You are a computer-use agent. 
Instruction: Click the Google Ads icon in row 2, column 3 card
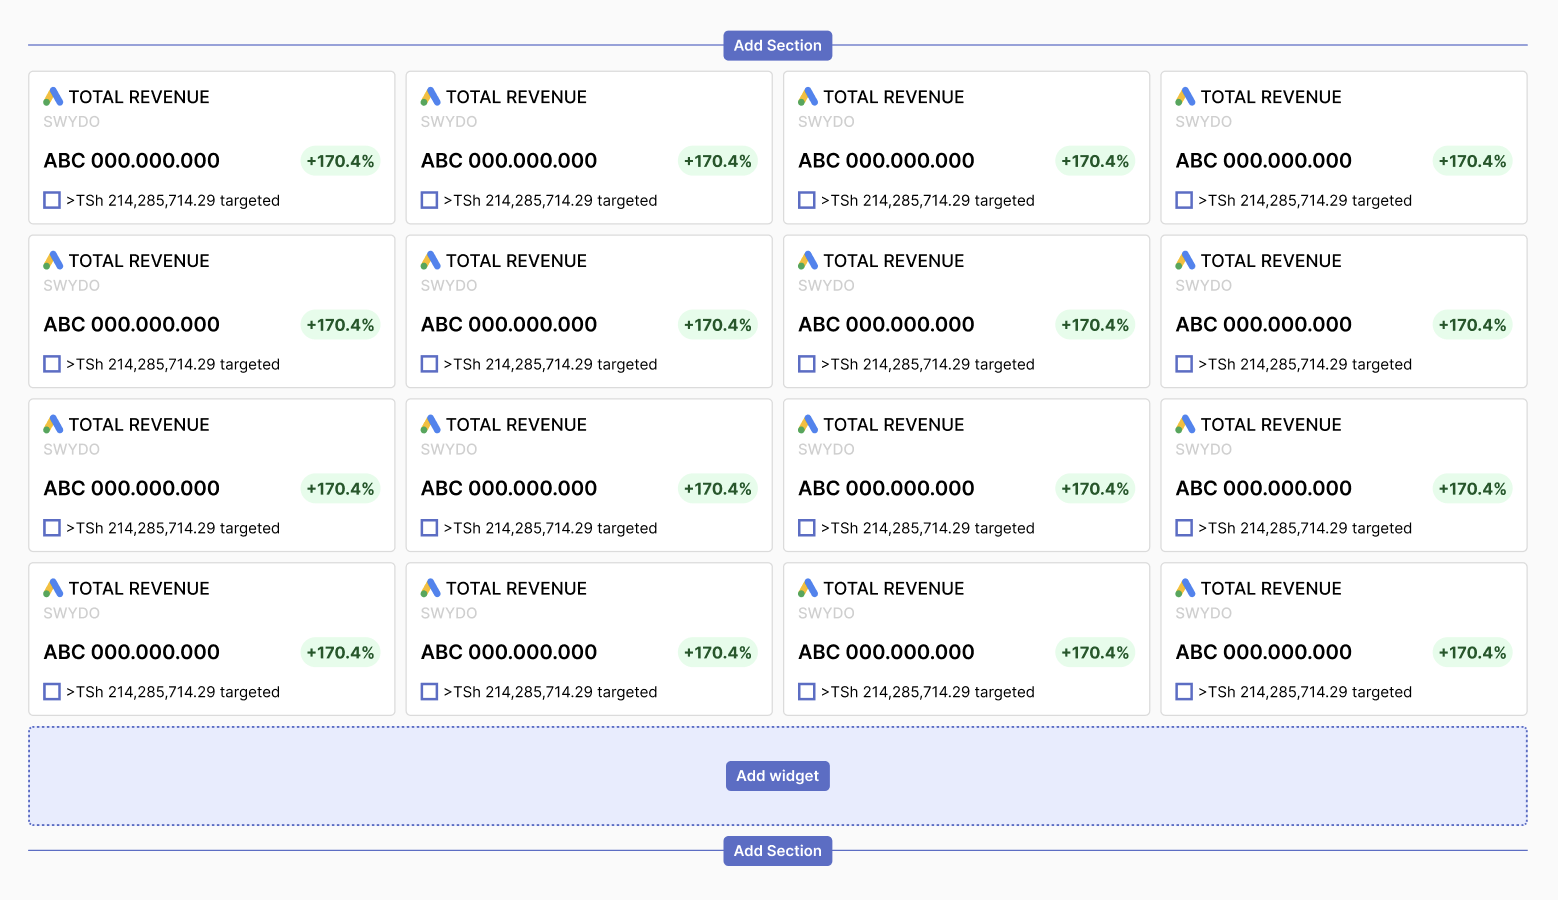808,261
